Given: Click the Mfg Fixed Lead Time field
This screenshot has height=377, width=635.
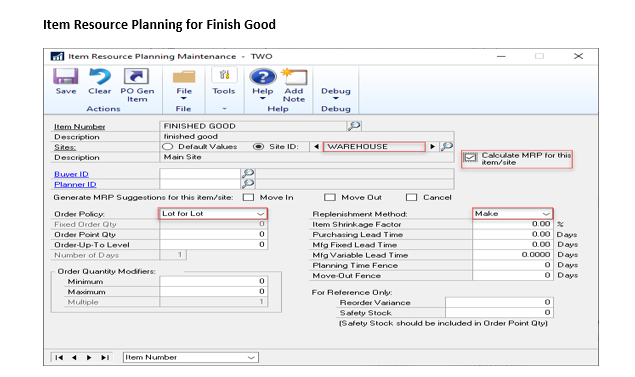Looking at the screenshot, I should (512, 245).
